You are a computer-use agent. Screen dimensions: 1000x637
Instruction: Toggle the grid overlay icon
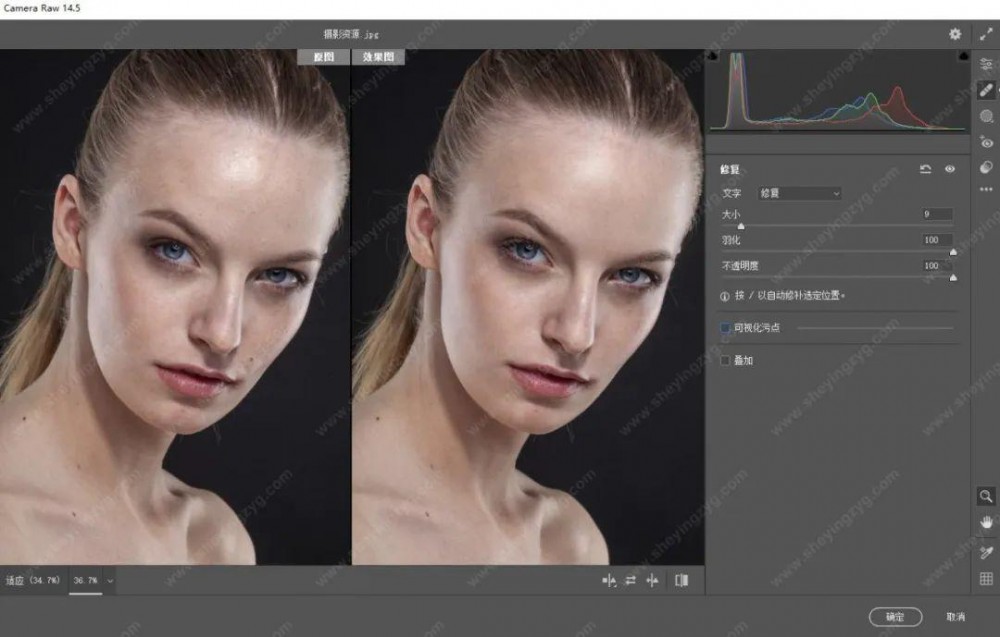[x=986, y=578]
